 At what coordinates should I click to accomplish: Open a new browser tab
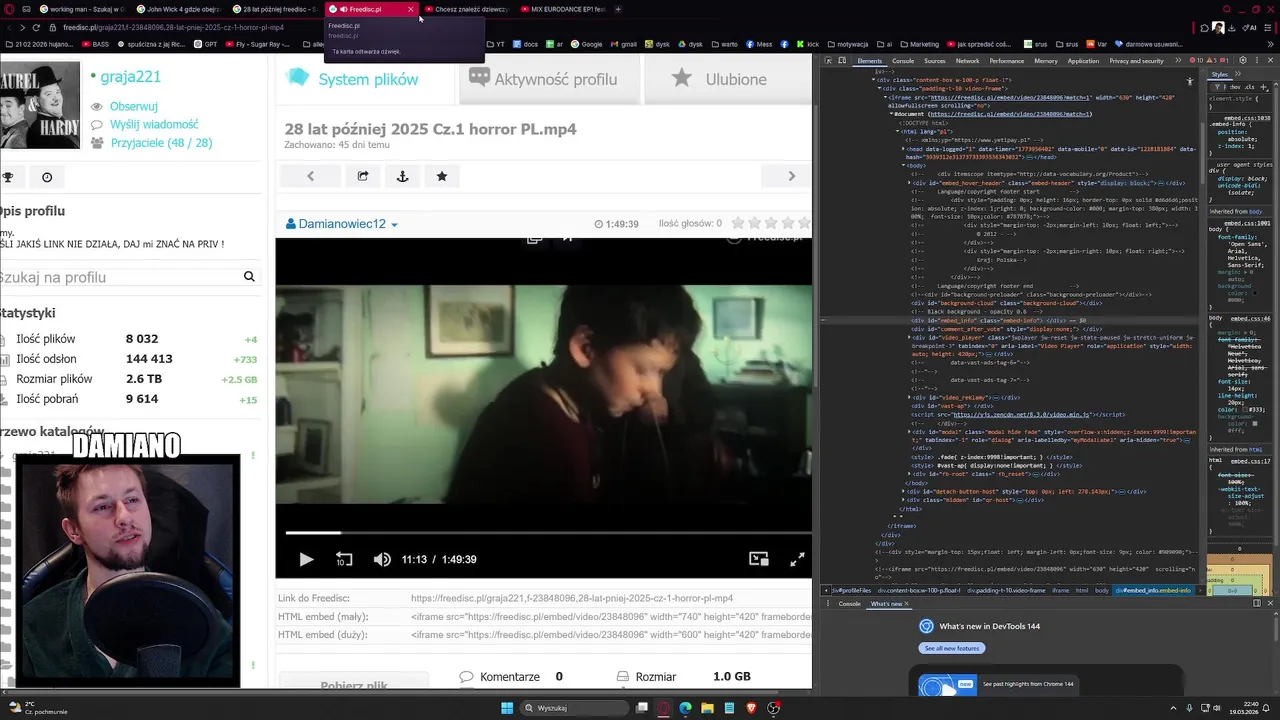click(618, 9)
